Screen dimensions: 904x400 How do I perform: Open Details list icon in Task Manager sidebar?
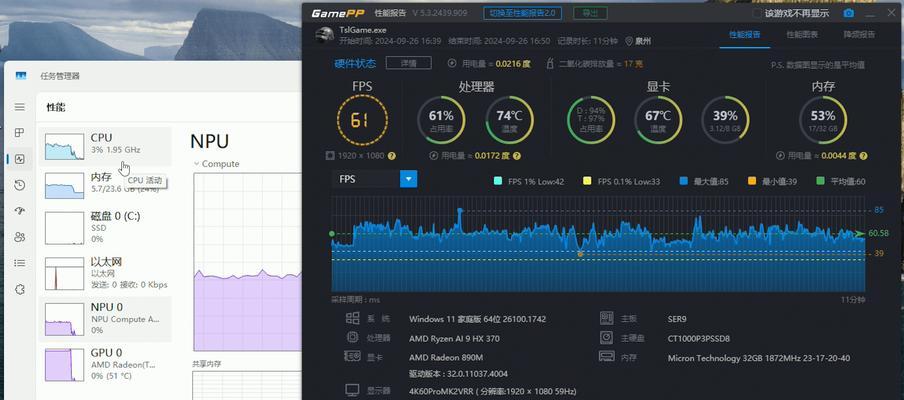point(20,263)
